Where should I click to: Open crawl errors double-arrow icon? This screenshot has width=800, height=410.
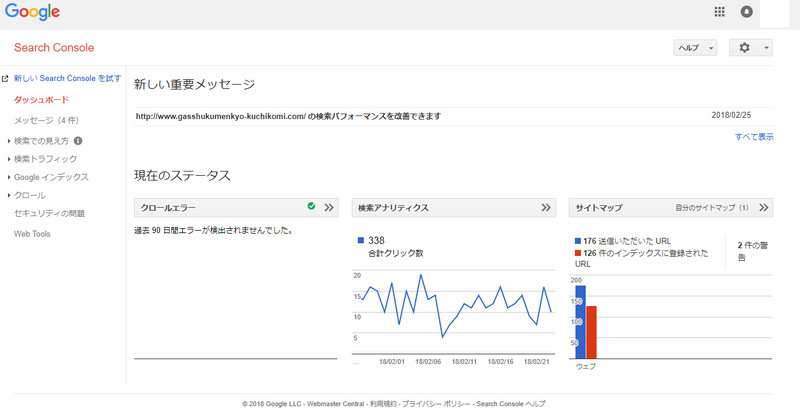[329, 208]
